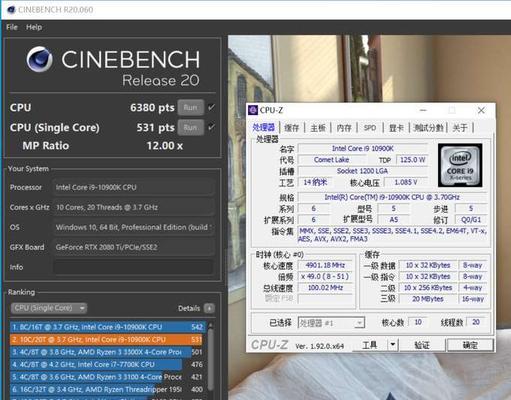Close the CPU-Z window
511x400 pixels.
481,110
